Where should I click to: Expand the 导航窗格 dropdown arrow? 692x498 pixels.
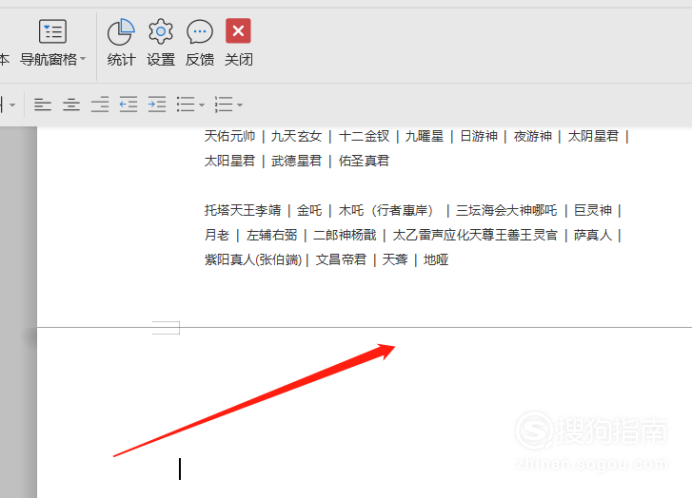83,58
